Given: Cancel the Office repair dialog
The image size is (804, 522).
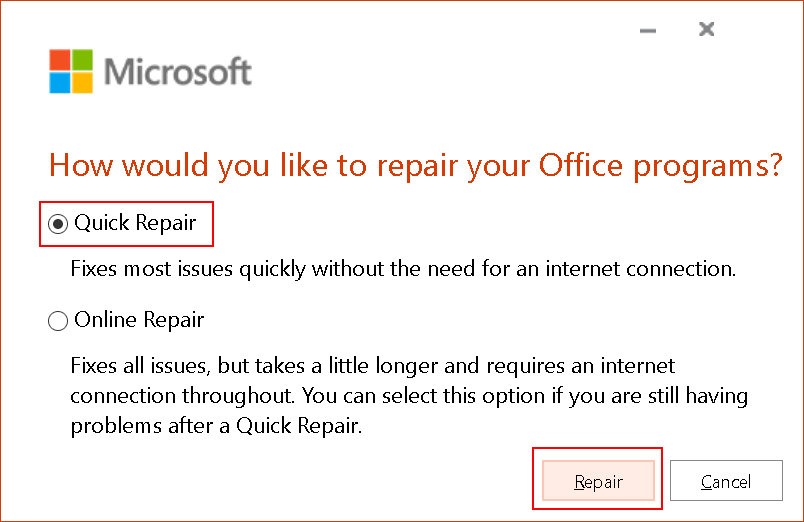Looking at the screenshot, I should 726,480.
